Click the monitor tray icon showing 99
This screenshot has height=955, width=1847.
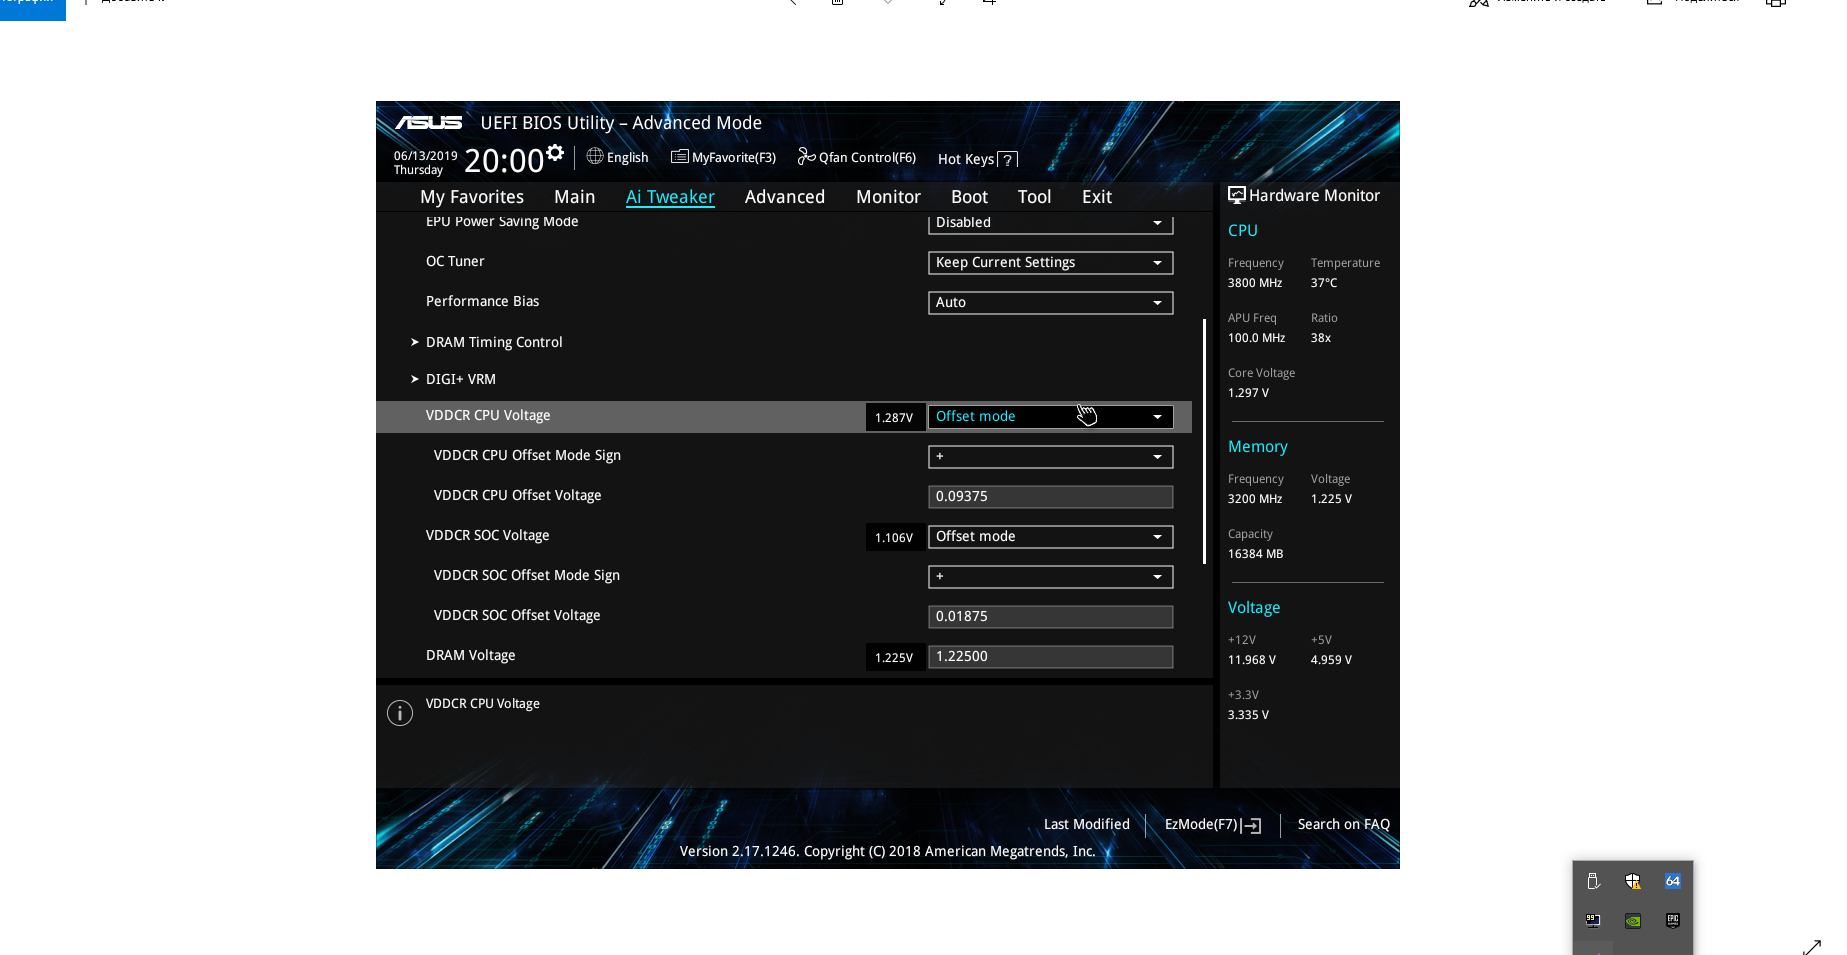click(1593, 920)
